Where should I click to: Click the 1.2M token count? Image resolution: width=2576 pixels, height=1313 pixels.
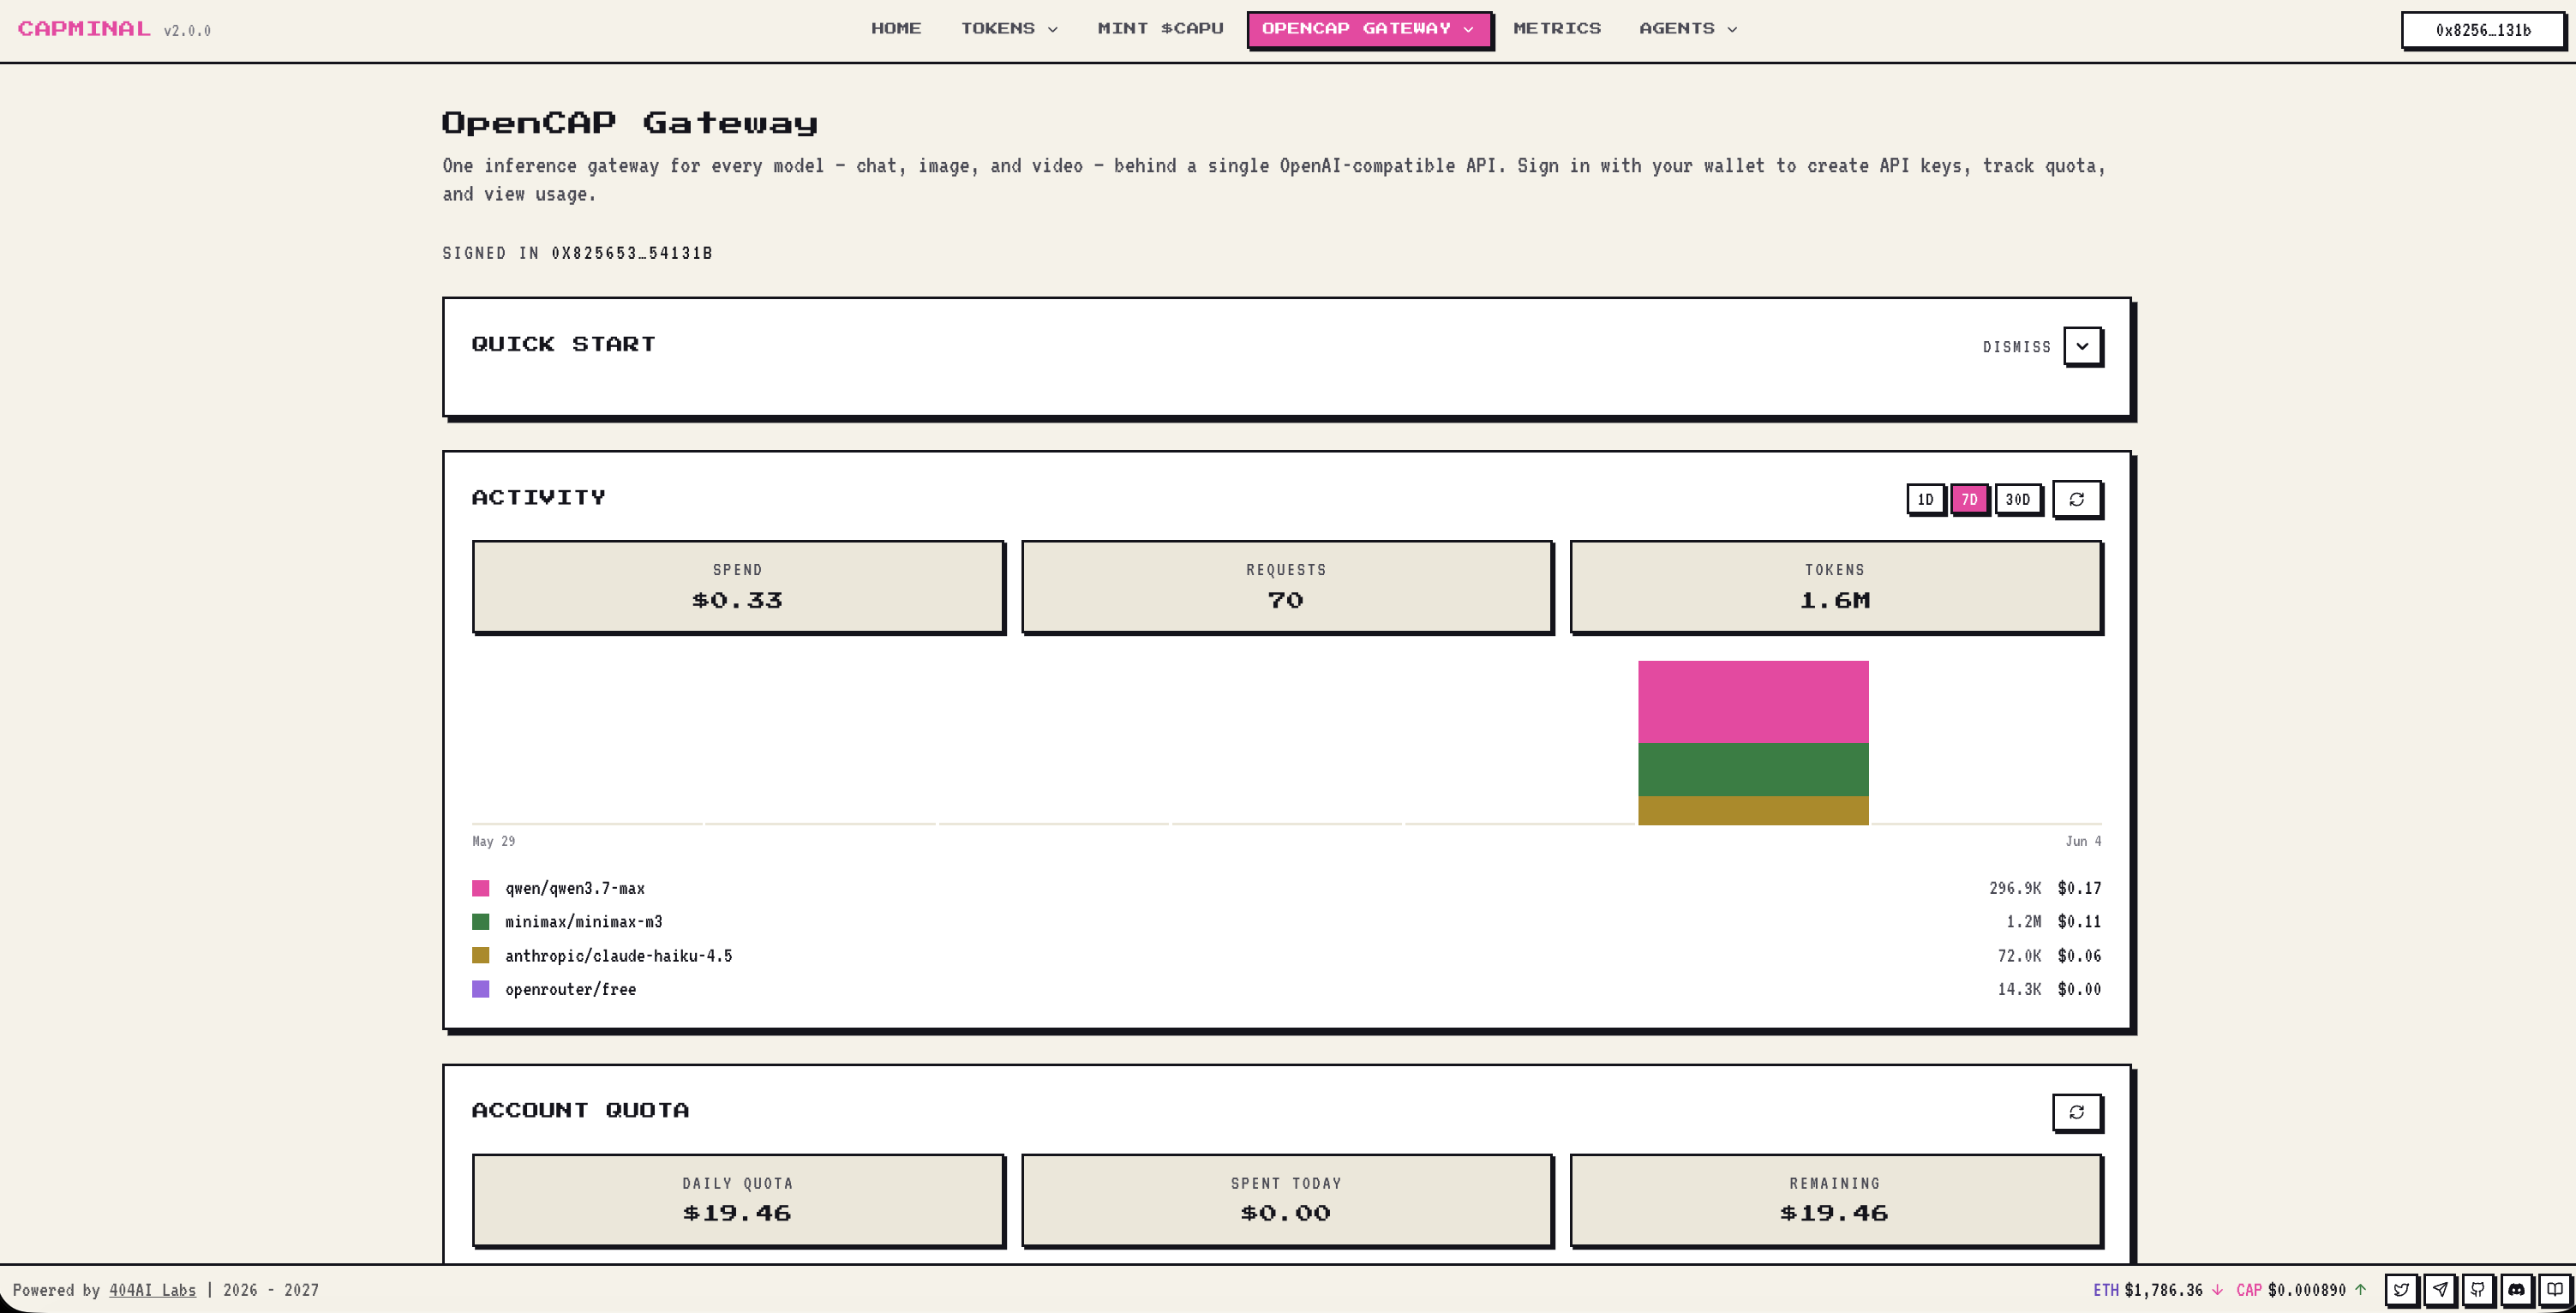[2023, 922]
